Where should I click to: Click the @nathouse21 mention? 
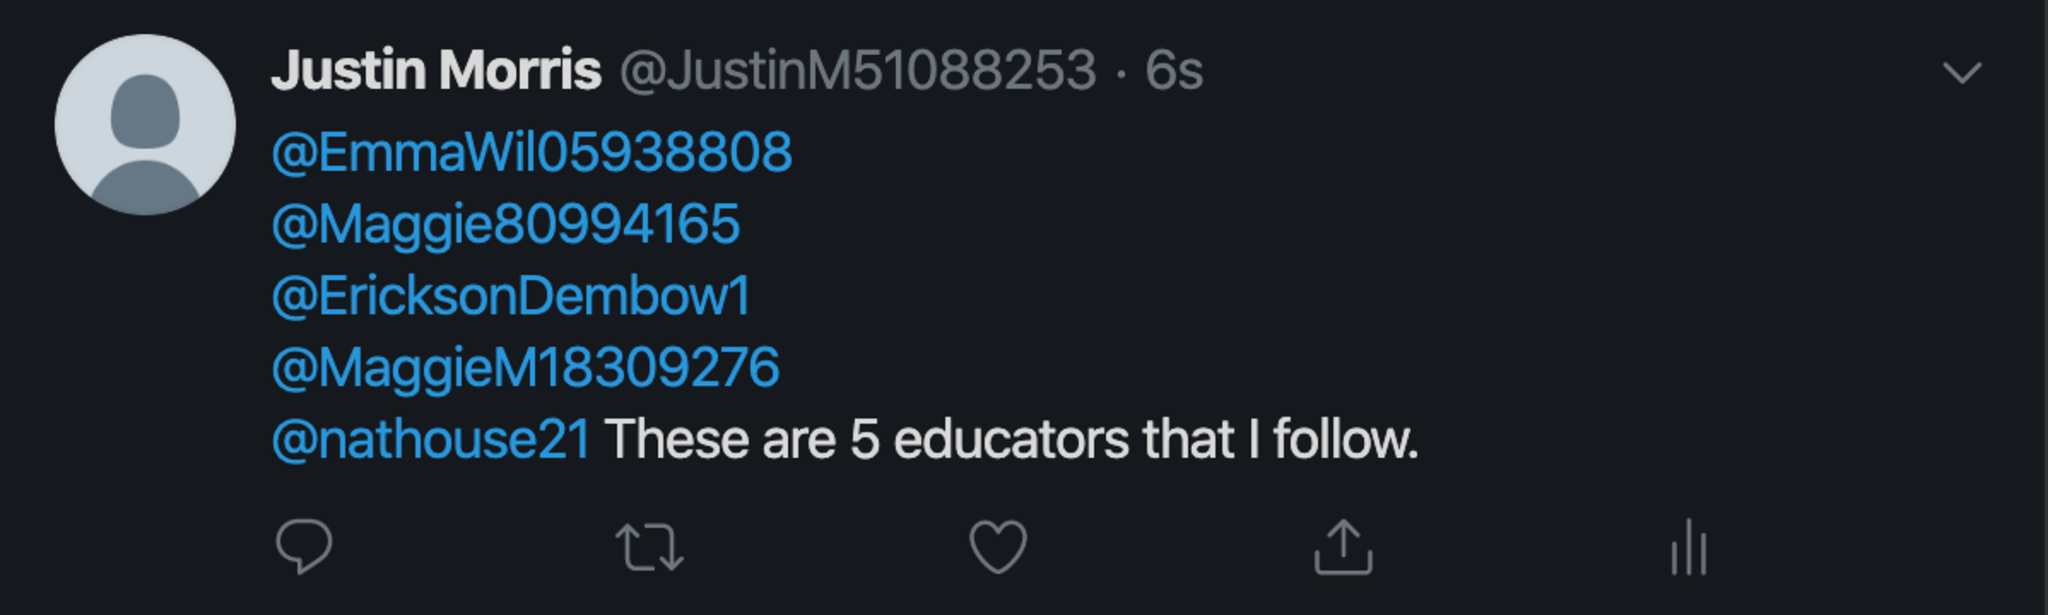click(x=431, y=440)
